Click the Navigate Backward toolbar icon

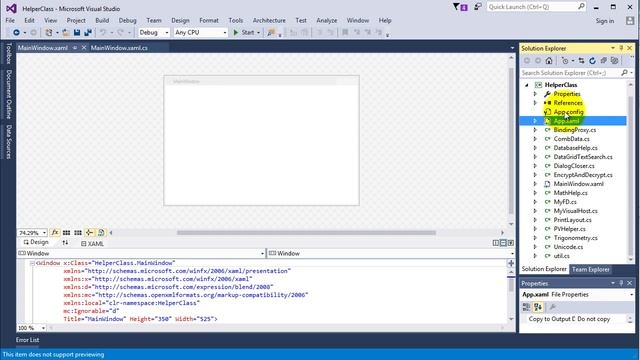point(16,32)
